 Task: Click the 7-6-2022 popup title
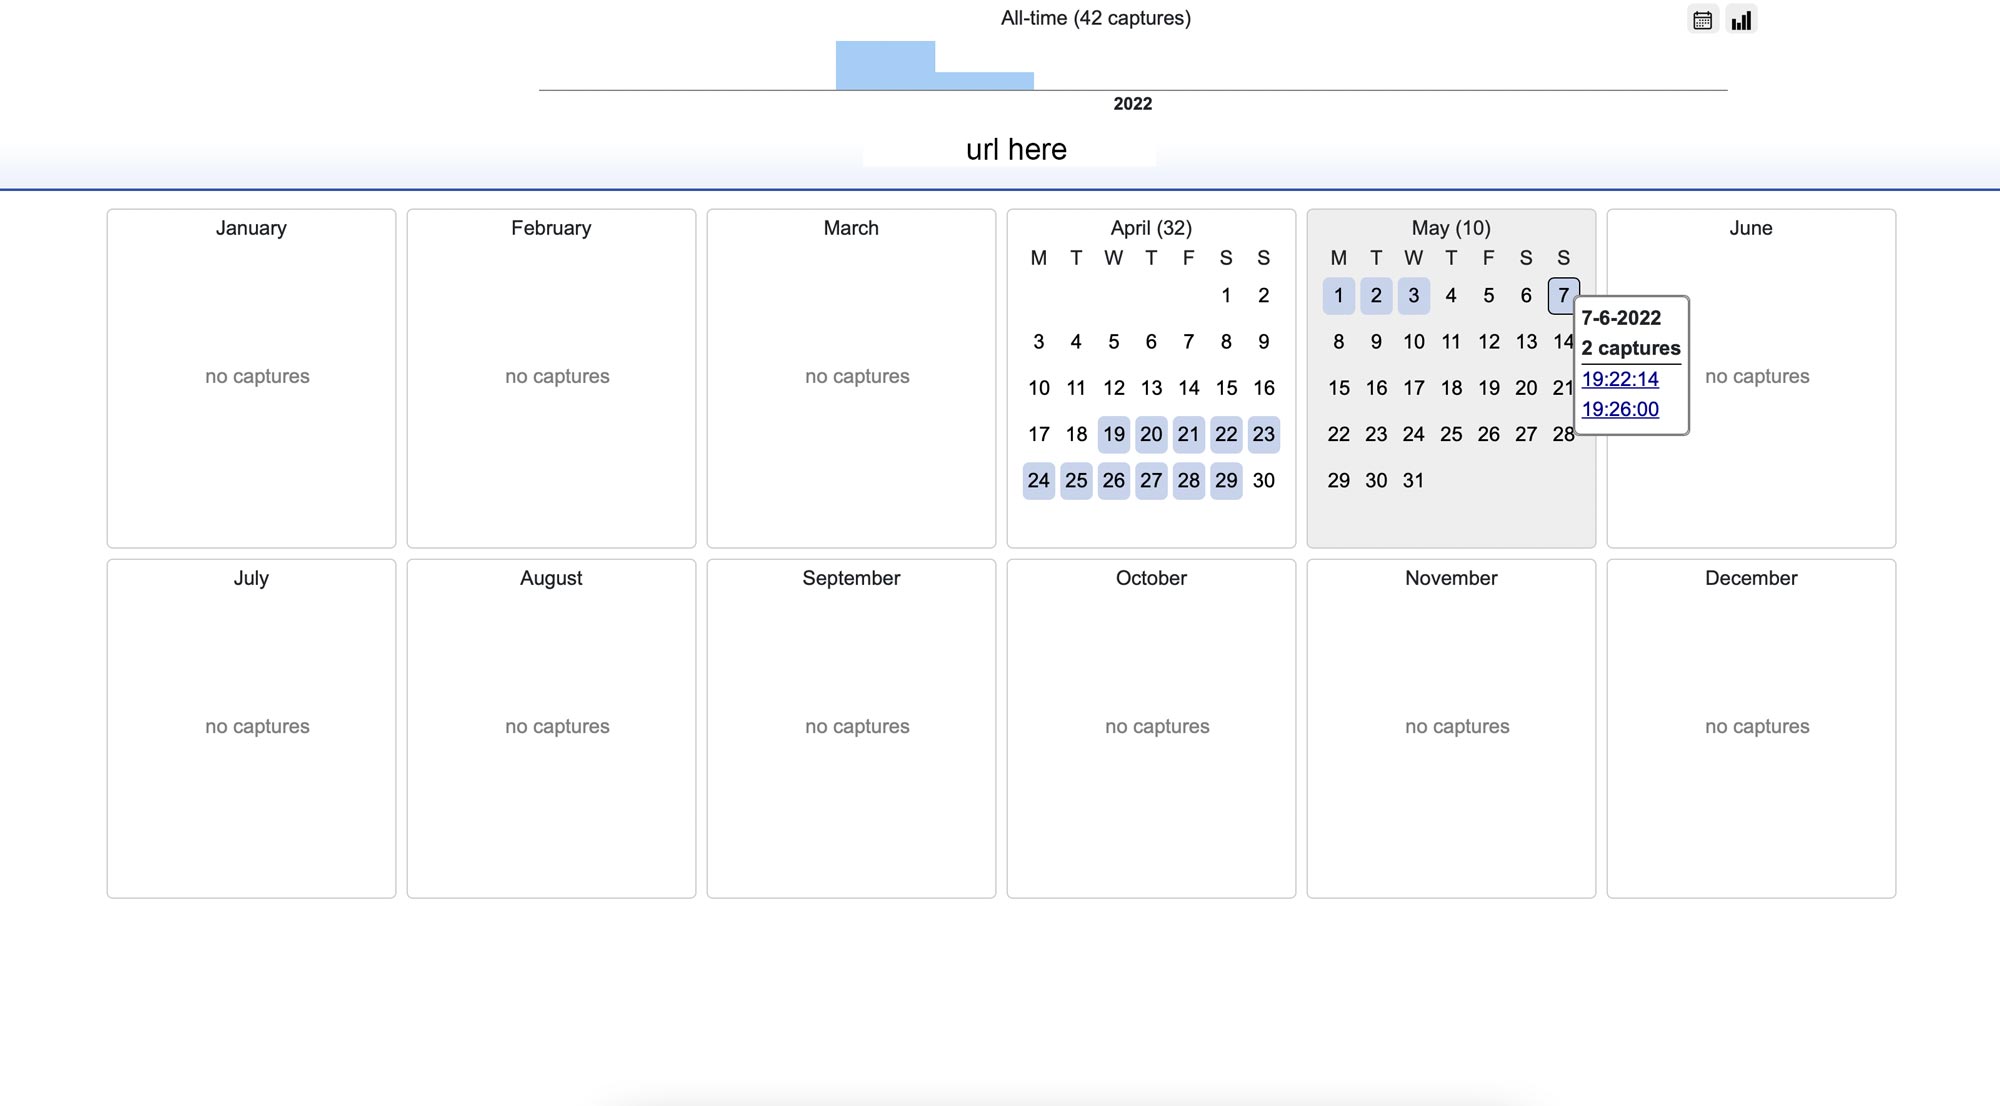pos(1620,318)
